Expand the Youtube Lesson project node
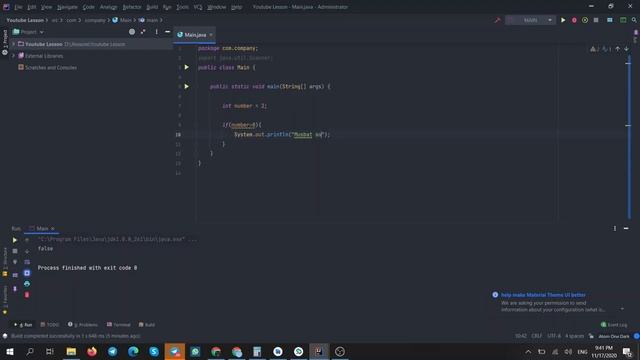640x360 pixels. coord(13,44)
